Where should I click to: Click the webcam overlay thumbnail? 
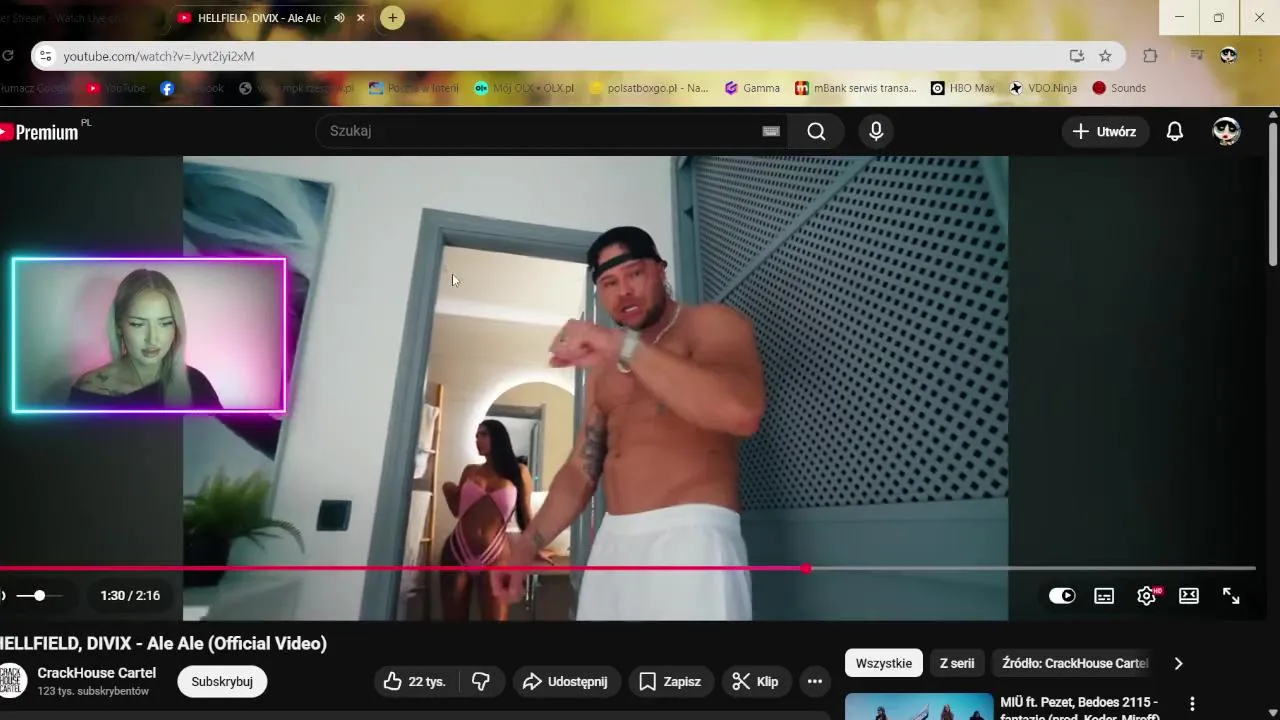149,335
